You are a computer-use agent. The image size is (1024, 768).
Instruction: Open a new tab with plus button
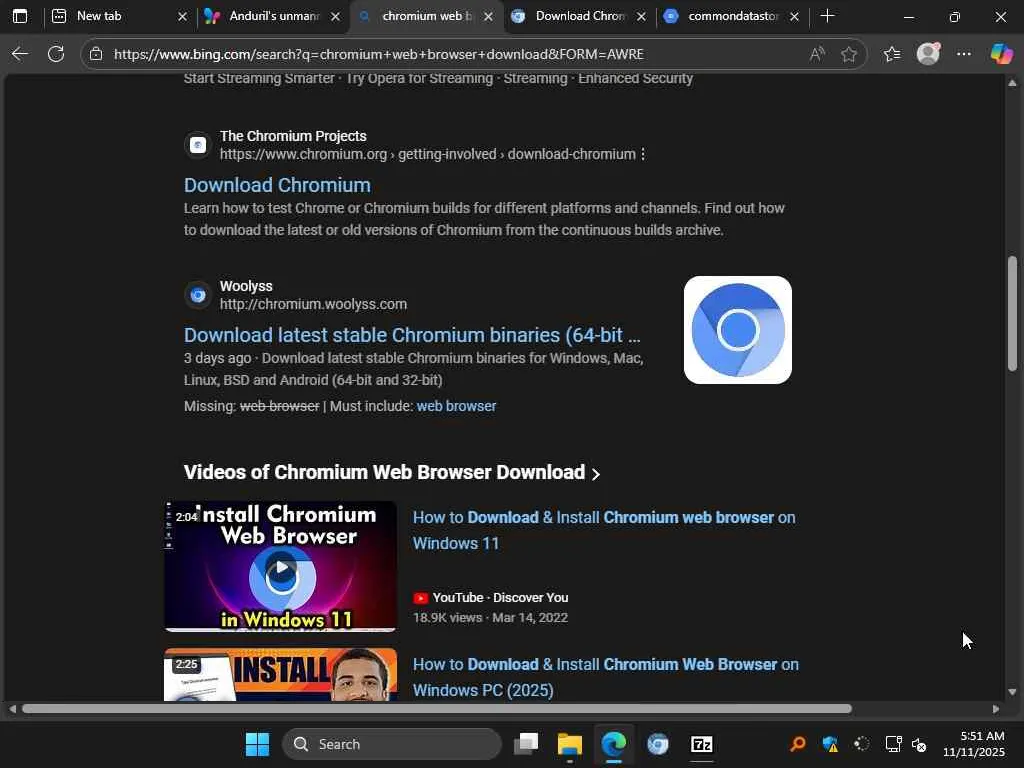tap(827, 16)
